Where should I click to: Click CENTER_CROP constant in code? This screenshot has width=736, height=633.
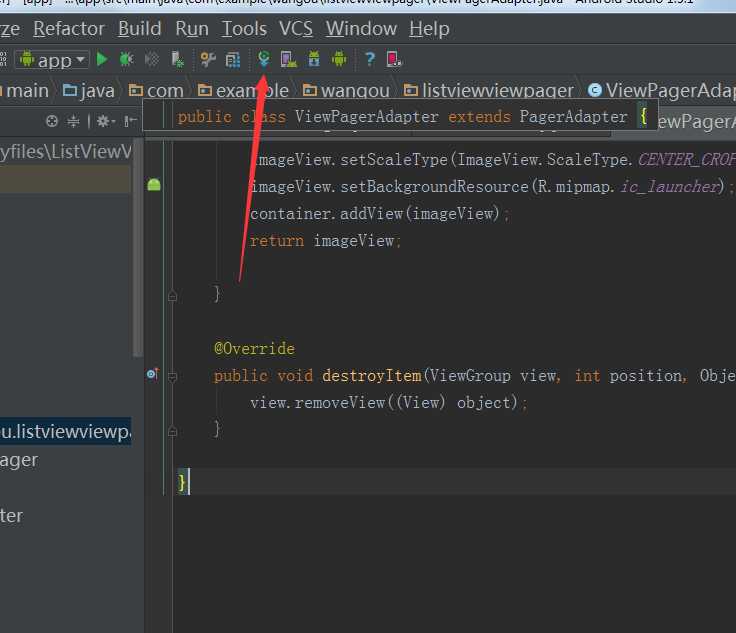point(687,160)
